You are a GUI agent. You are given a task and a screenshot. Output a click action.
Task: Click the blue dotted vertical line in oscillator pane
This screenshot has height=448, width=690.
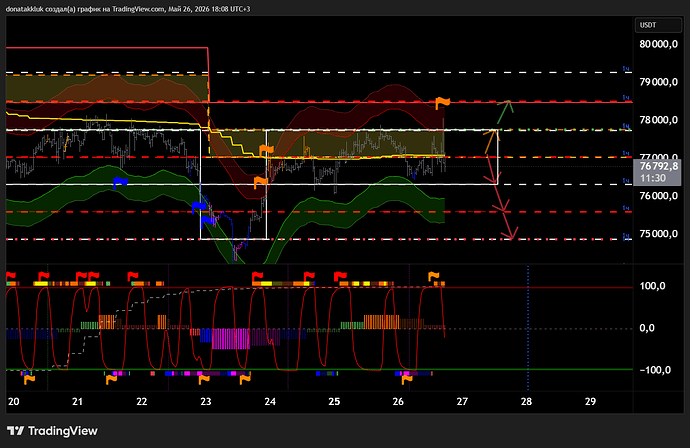(x=528, y=328)
